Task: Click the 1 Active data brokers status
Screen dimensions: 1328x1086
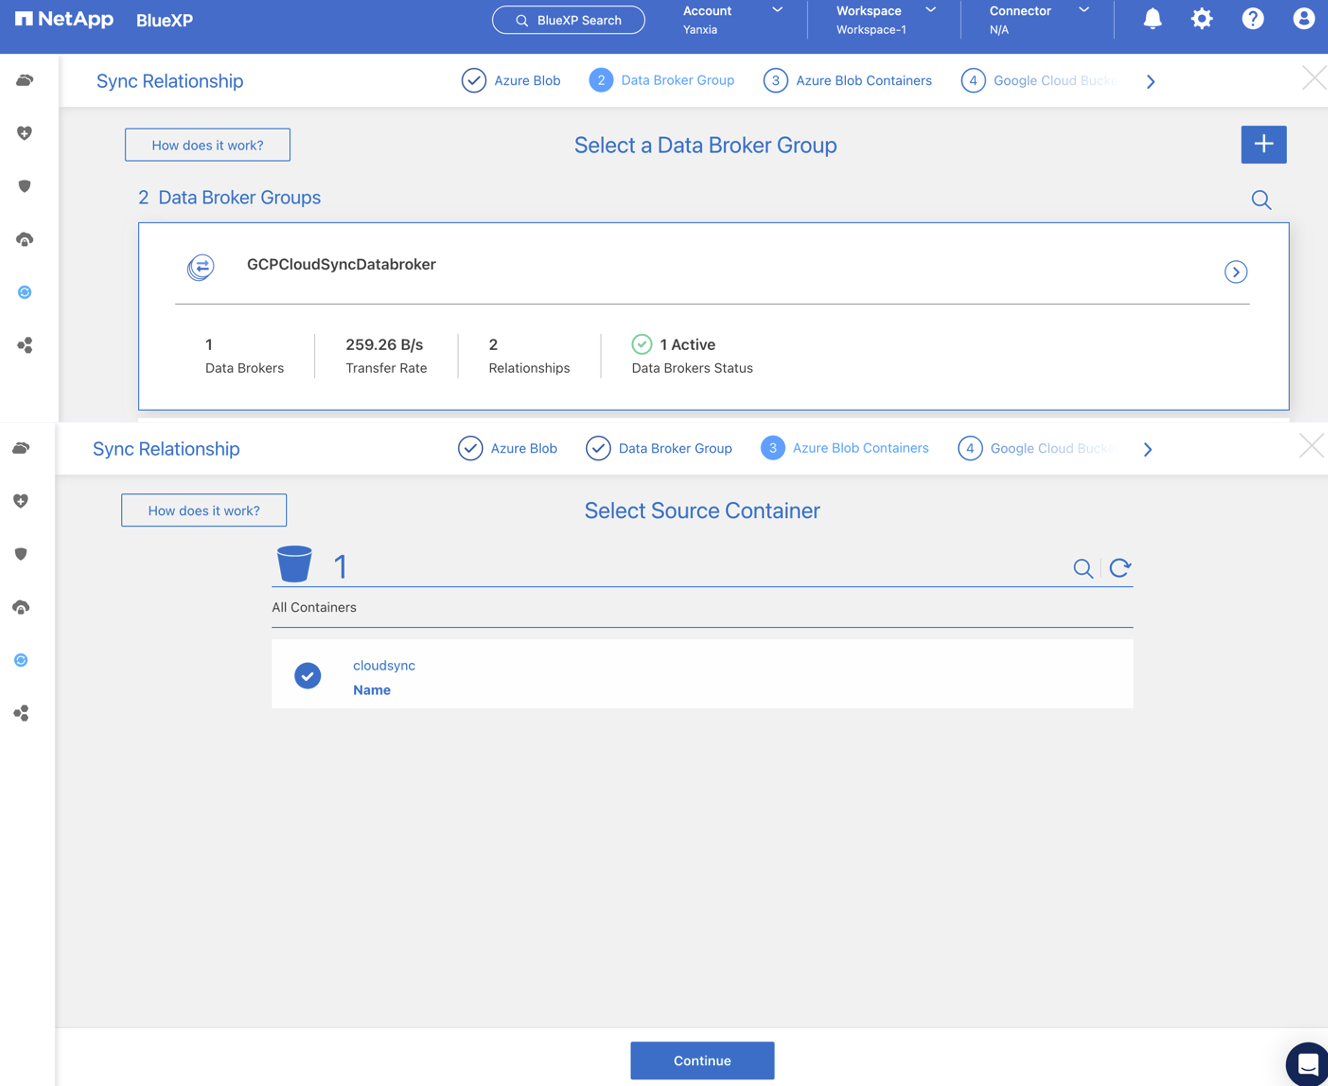Action: click(x=674, y=344)
